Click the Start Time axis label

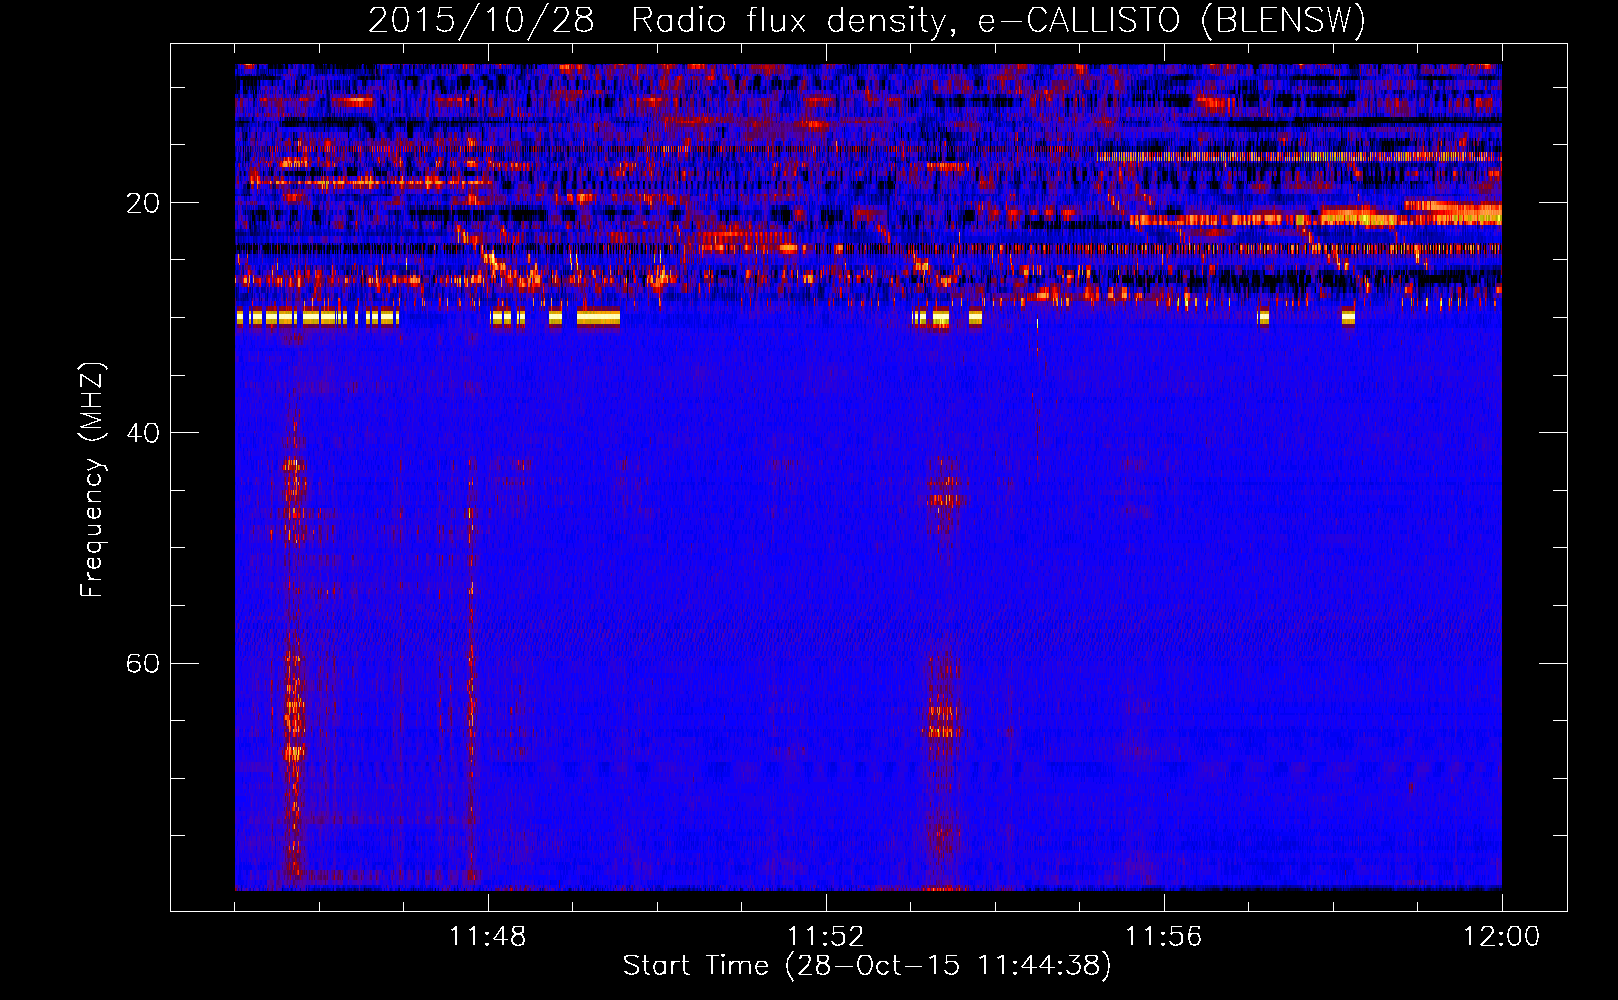click(867, 966)
